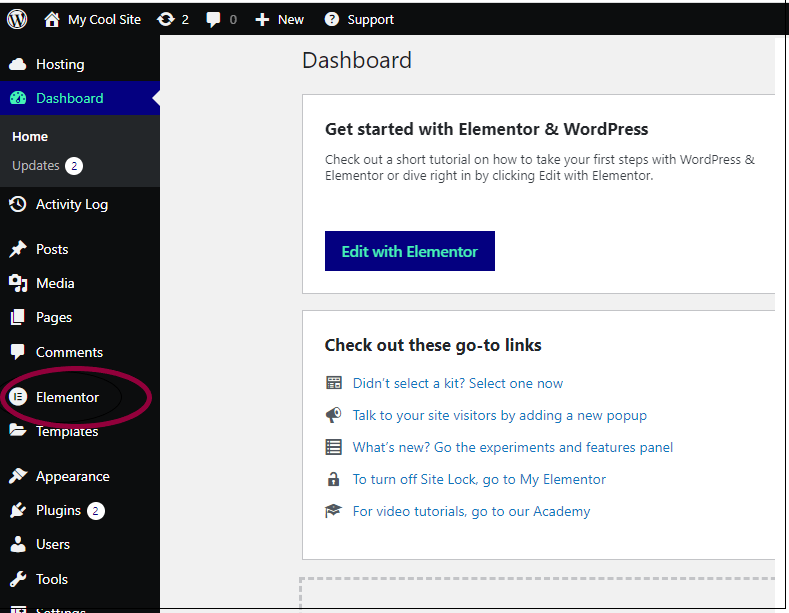Screen dimensions: 789x613
Task: Click the Users person icon
Action: point(18,544)
